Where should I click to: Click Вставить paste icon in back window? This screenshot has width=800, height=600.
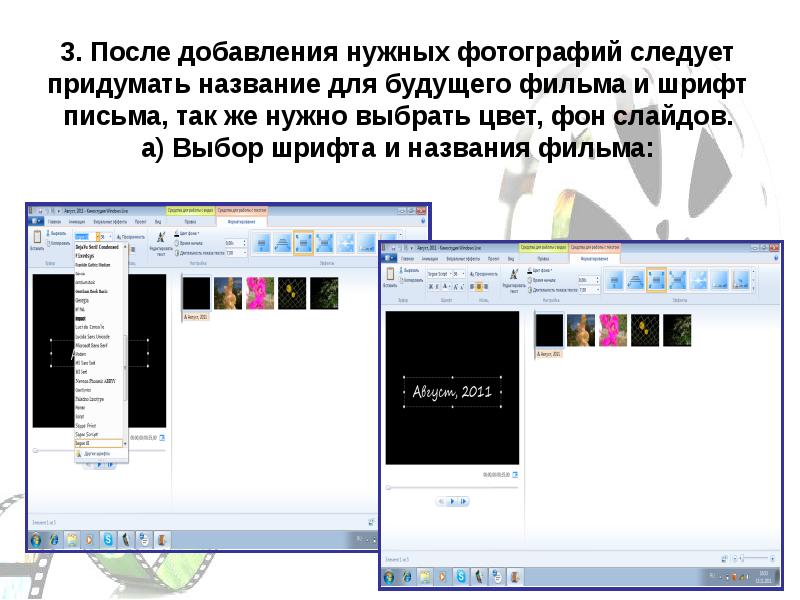tap(37, 239)
